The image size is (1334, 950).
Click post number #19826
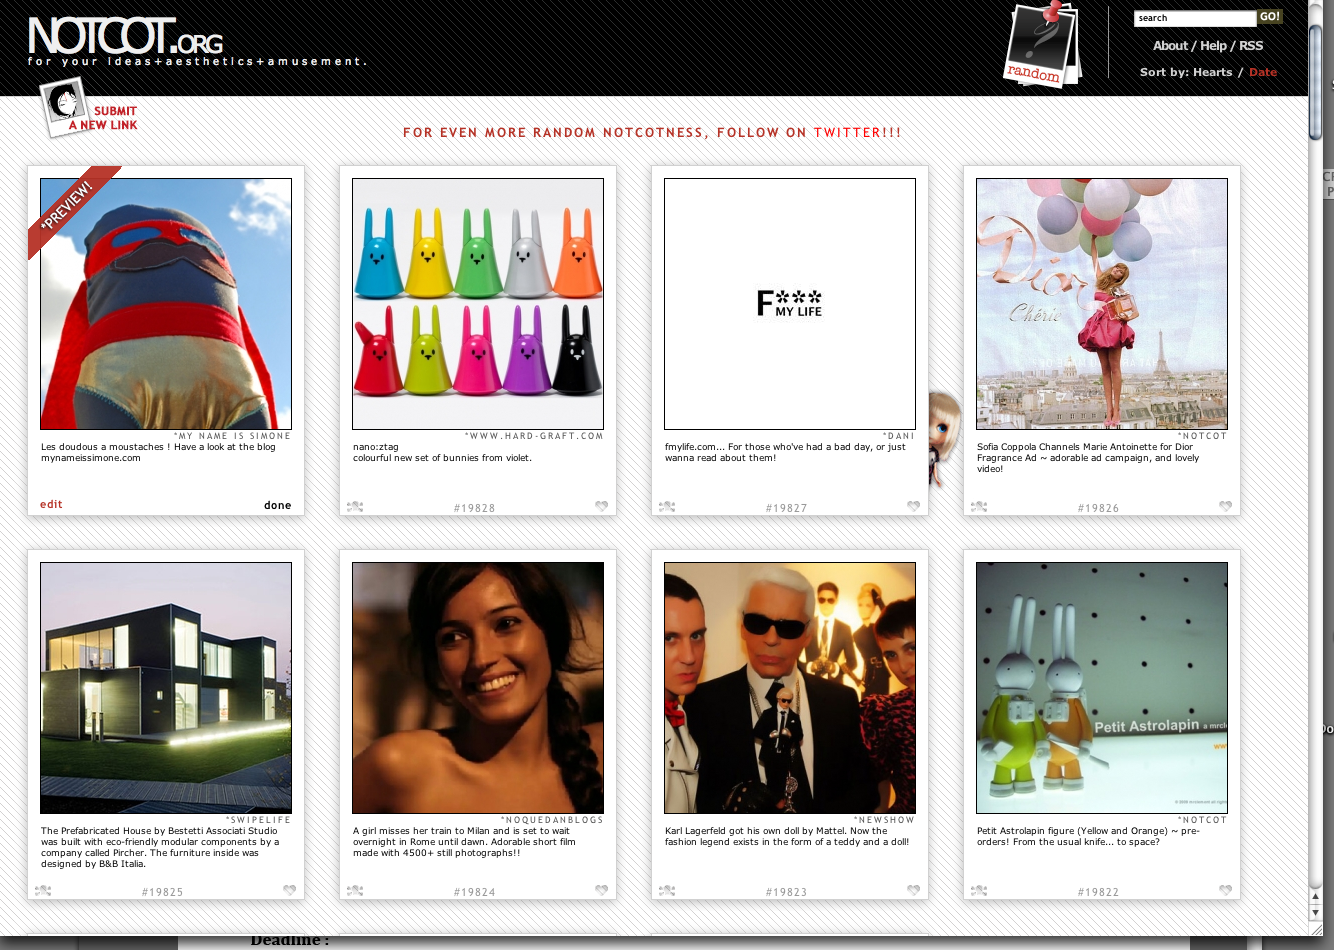click(1099, 508)
